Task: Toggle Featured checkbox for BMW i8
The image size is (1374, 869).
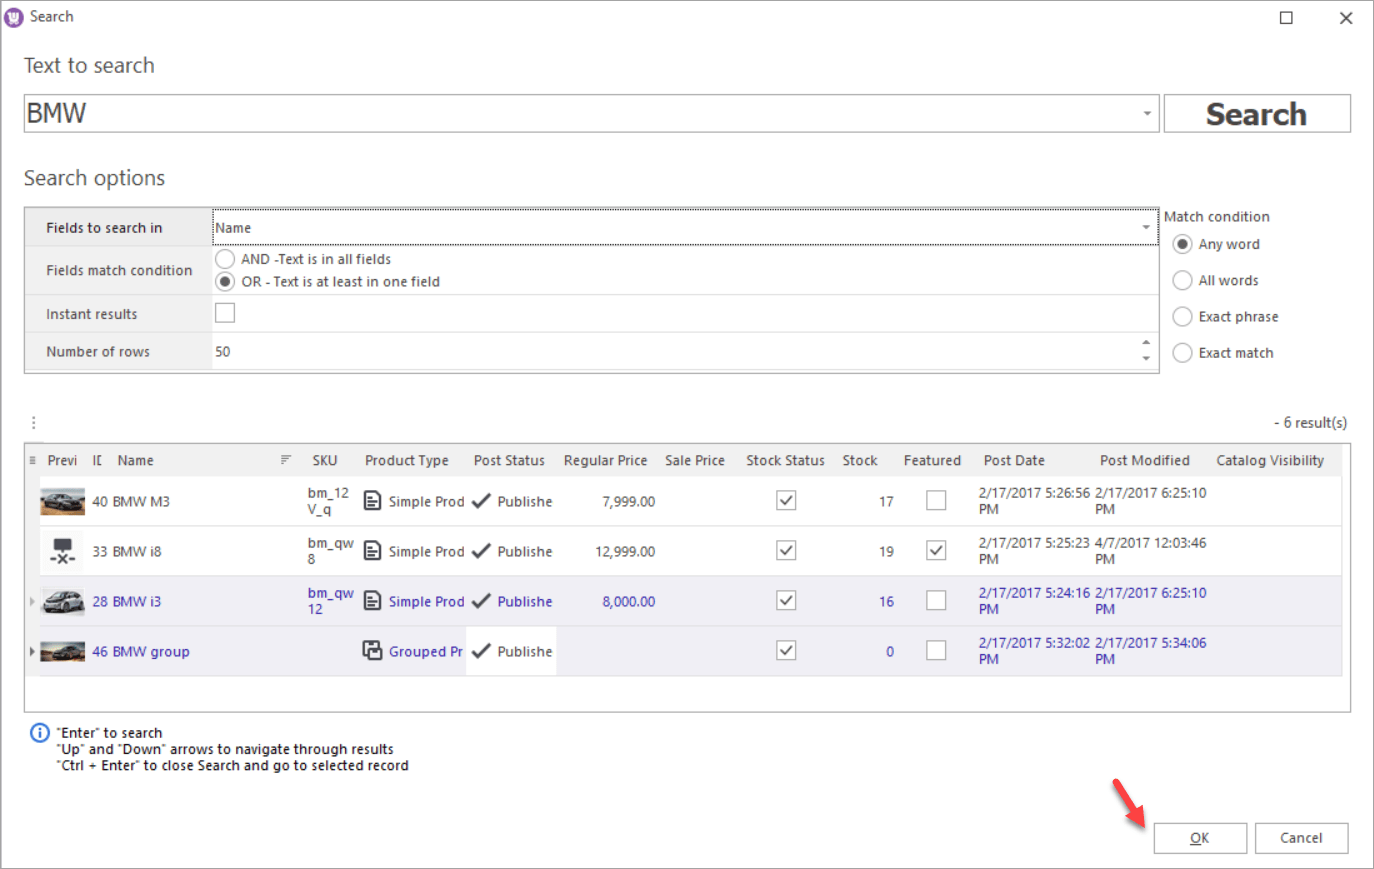Action: tap(936, 551)
